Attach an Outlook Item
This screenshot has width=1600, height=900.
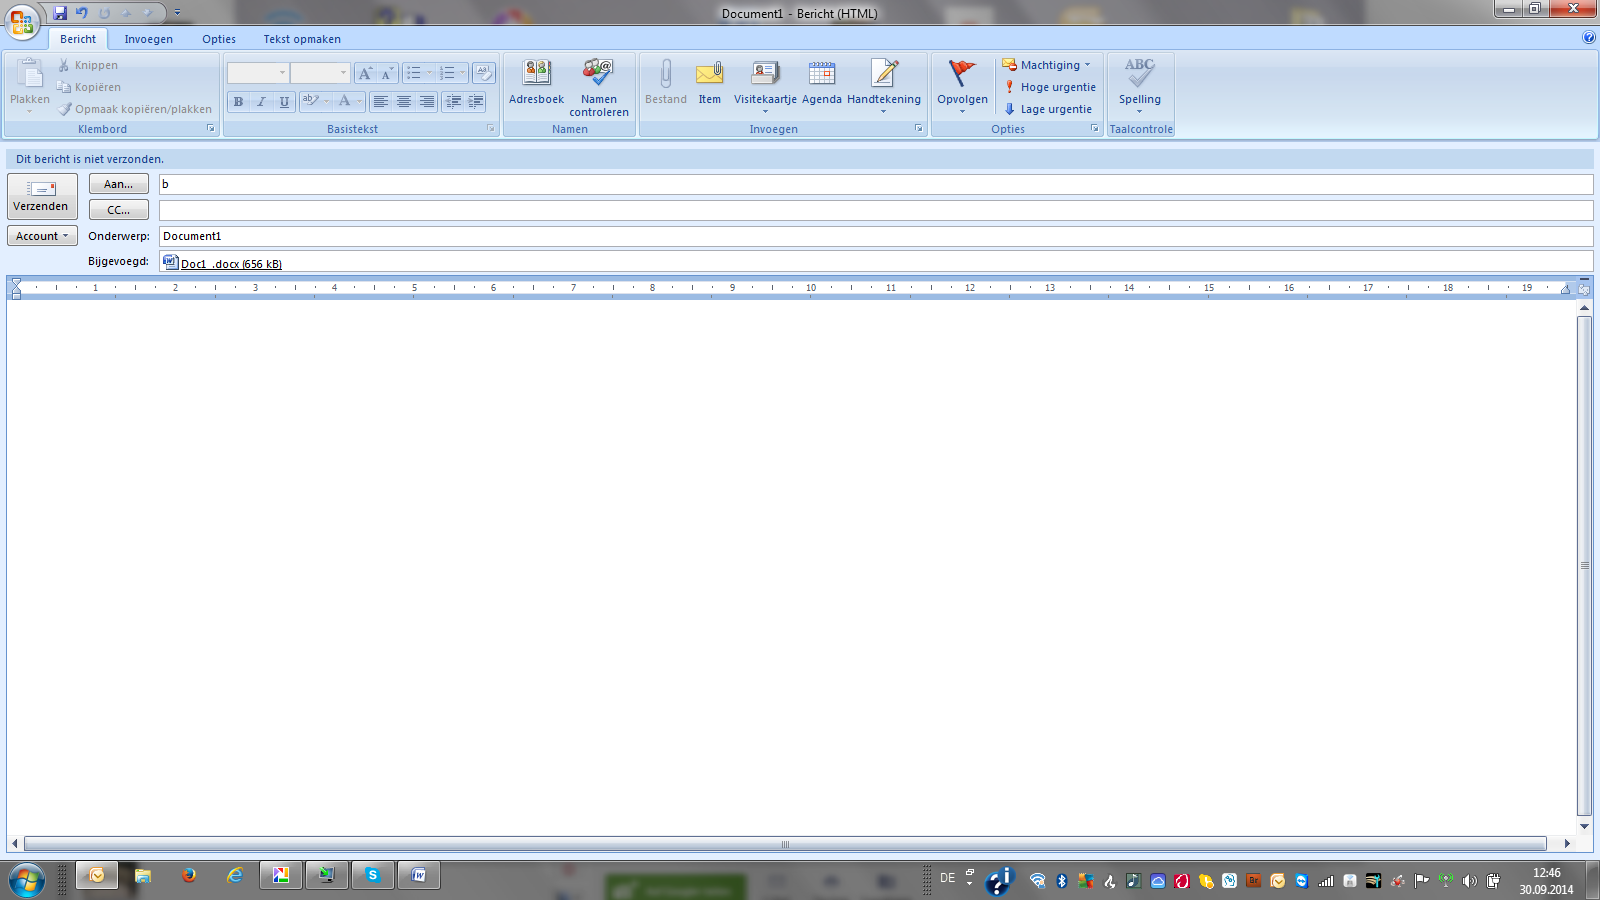pyautogui.click(x=709, y=81)
